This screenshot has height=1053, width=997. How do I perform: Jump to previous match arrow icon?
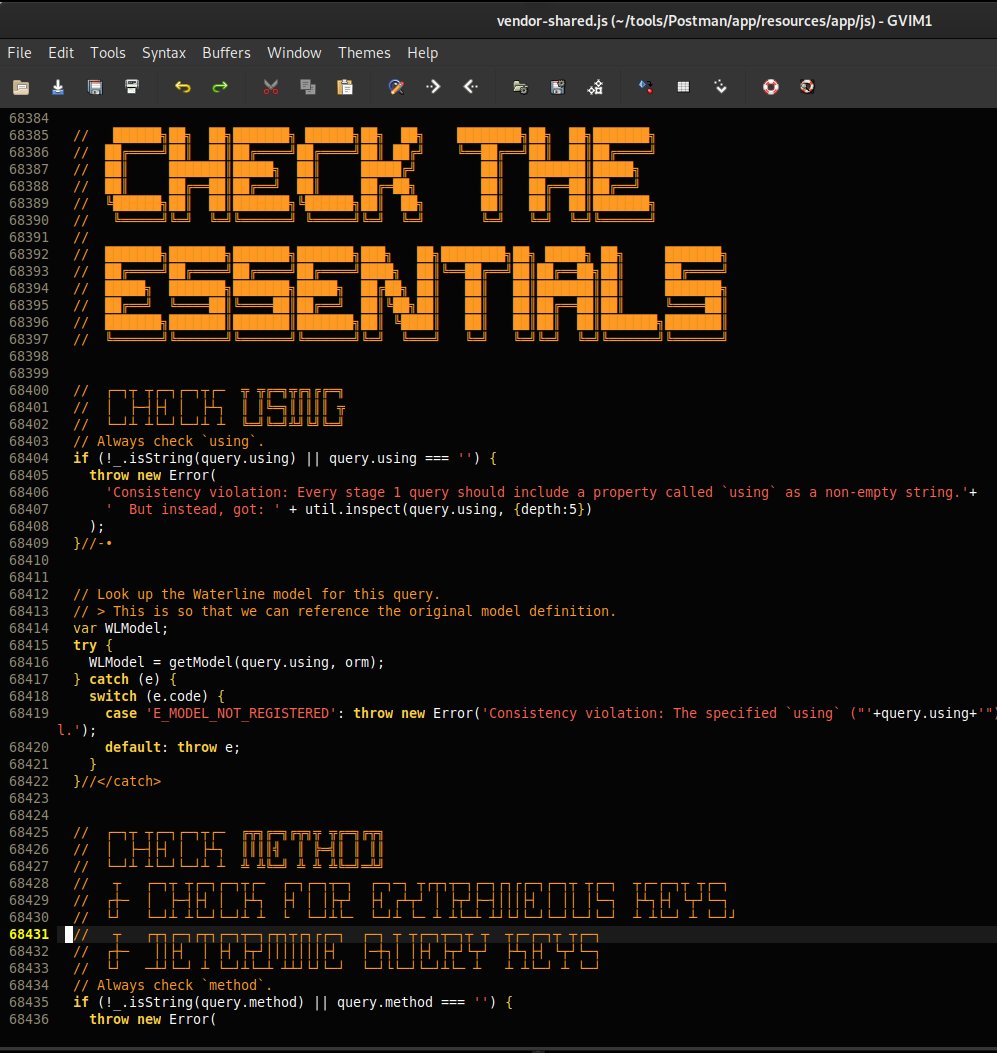tap(471, 87)
